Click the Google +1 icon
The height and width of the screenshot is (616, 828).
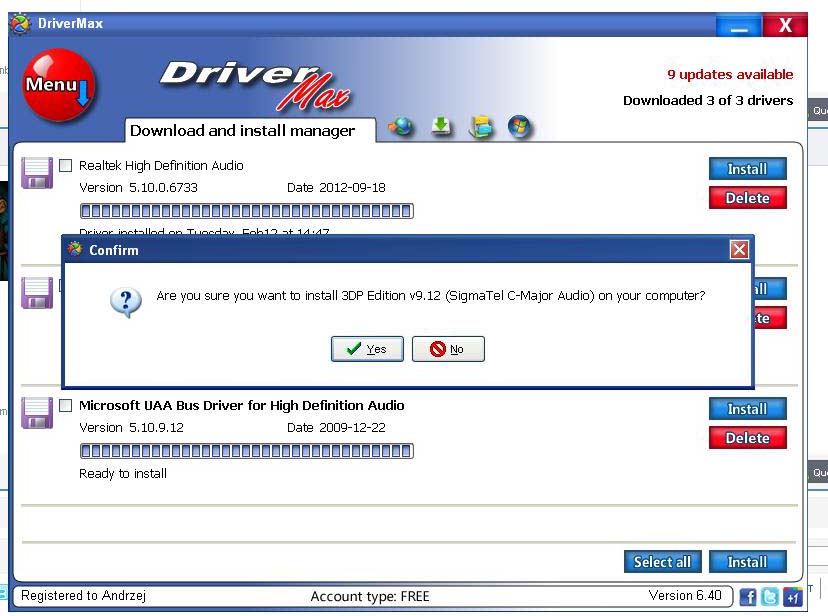(793, 597)
